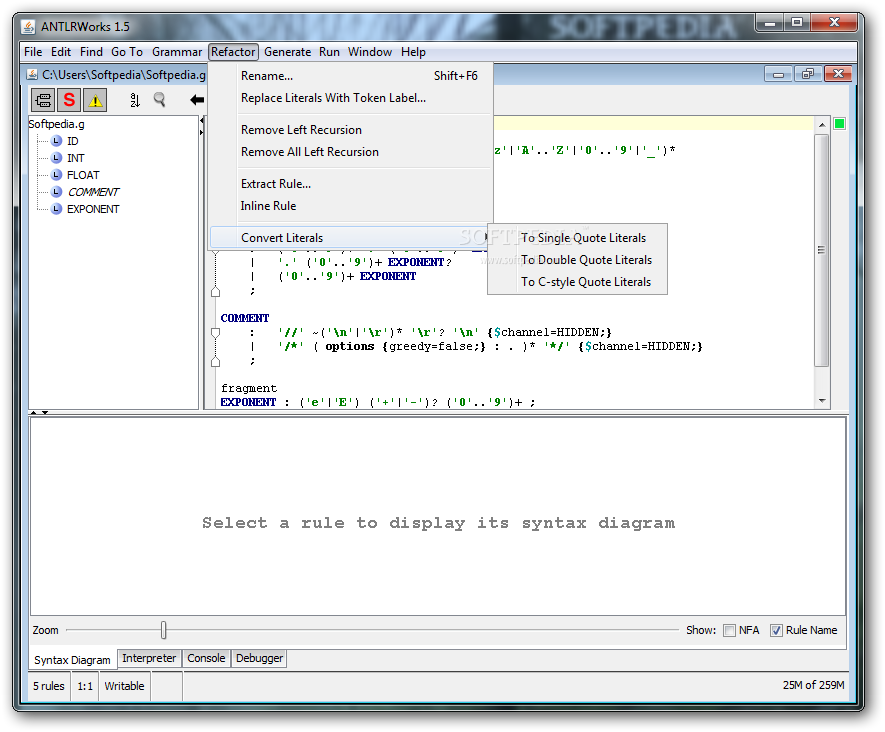Choose Rename... from Refactor menu
The width and height of the screenshot is (885, 732).
(x=349, y=76)
